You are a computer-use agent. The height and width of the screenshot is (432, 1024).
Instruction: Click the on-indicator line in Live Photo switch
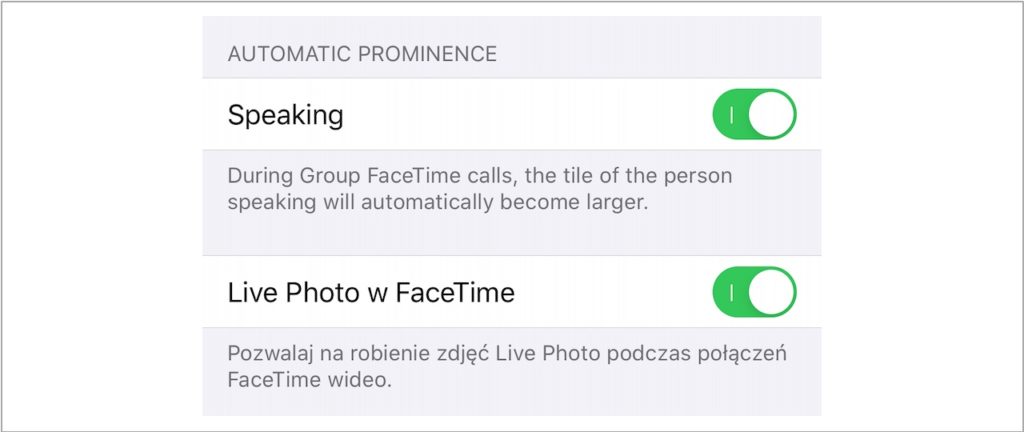pyautogui.click(x=732, y=292)
